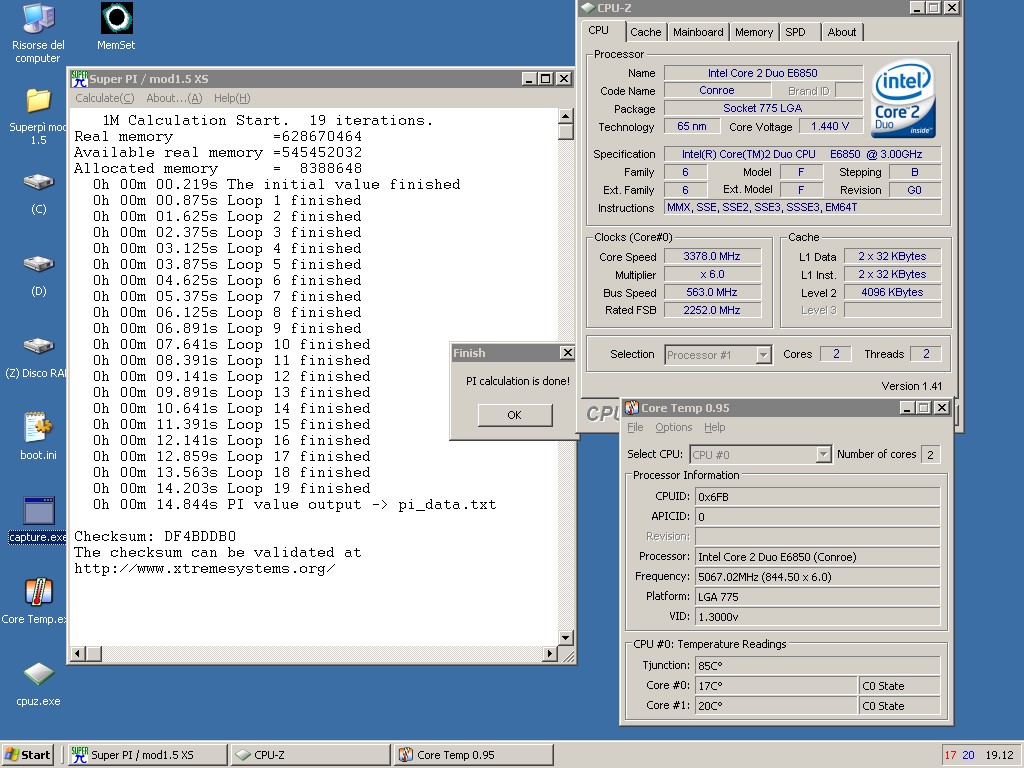The width and height of the screenshot is (1024, 768).
Task: Open the Windows Start button
Action: [27, 755]
